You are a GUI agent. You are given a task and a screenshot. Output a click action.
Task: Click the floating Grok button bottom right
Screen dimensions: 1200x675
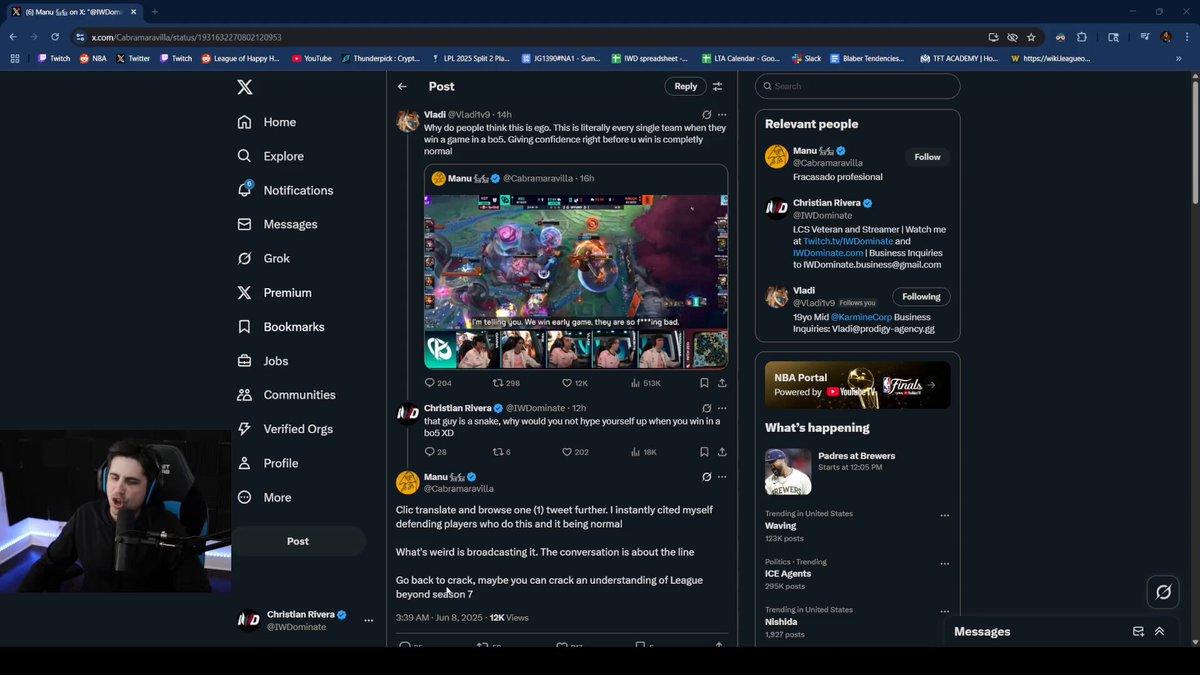pyautogui.click(x=1163, y=592)
